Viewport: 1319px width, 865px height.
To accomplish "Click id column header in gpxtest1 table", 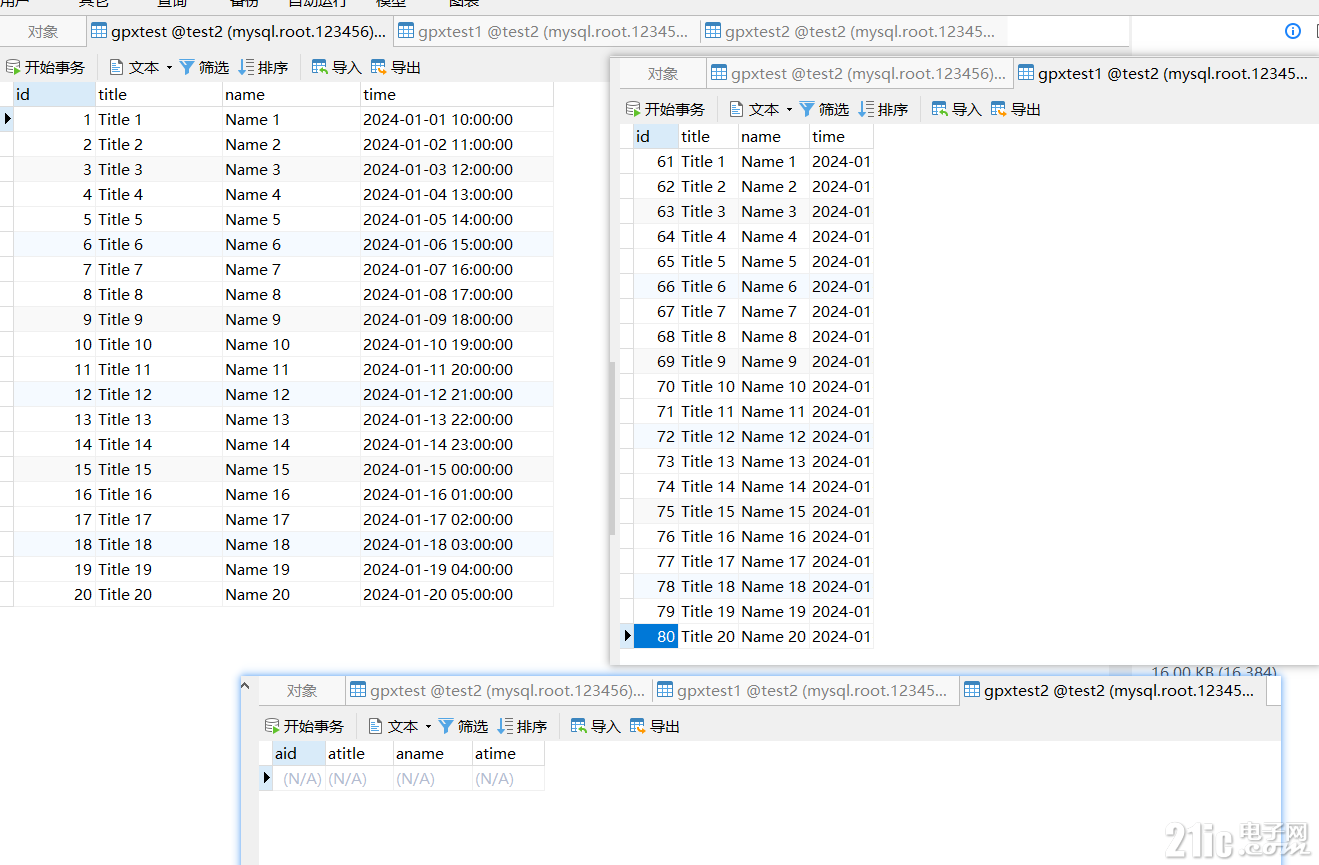I will [655, 136].
